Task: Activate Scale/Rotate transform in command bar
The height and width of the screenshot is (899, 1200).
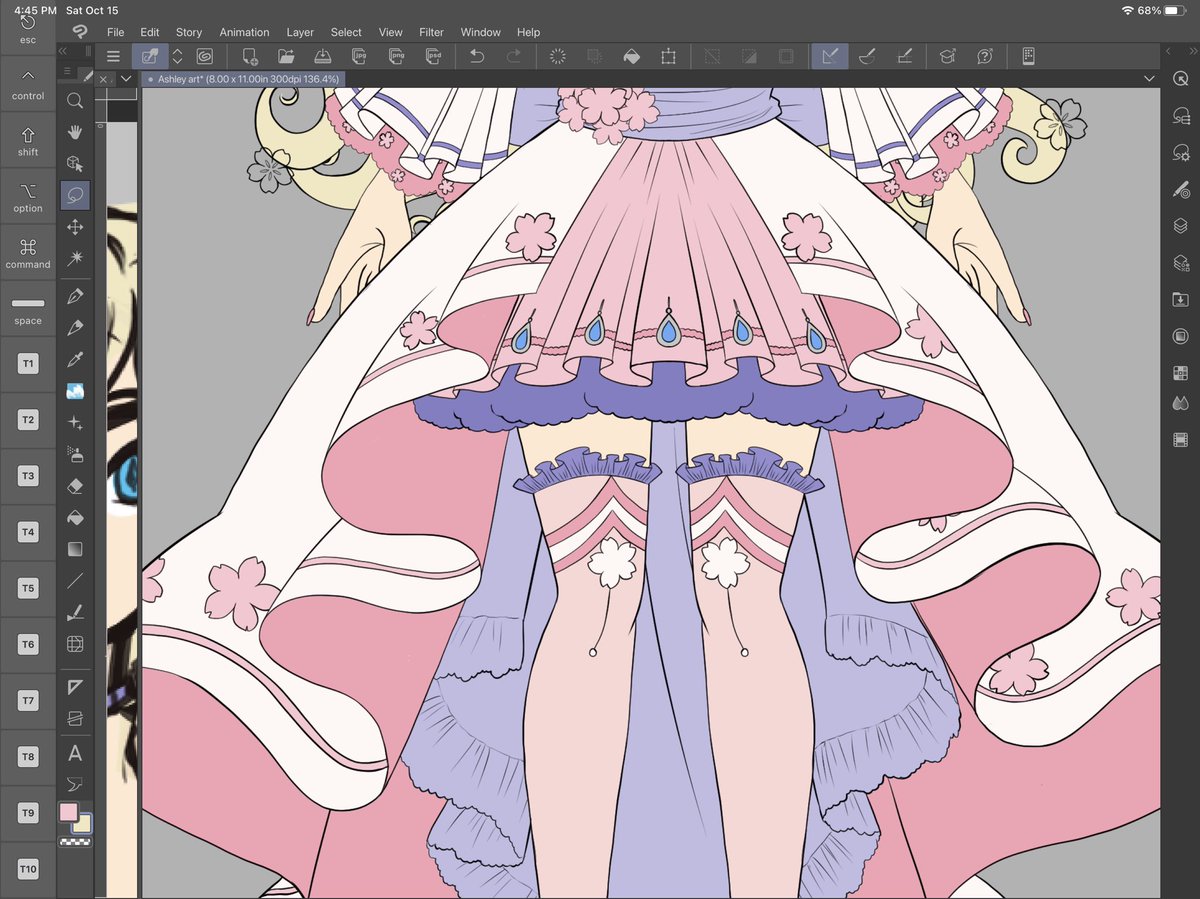Action: [668, 57]
